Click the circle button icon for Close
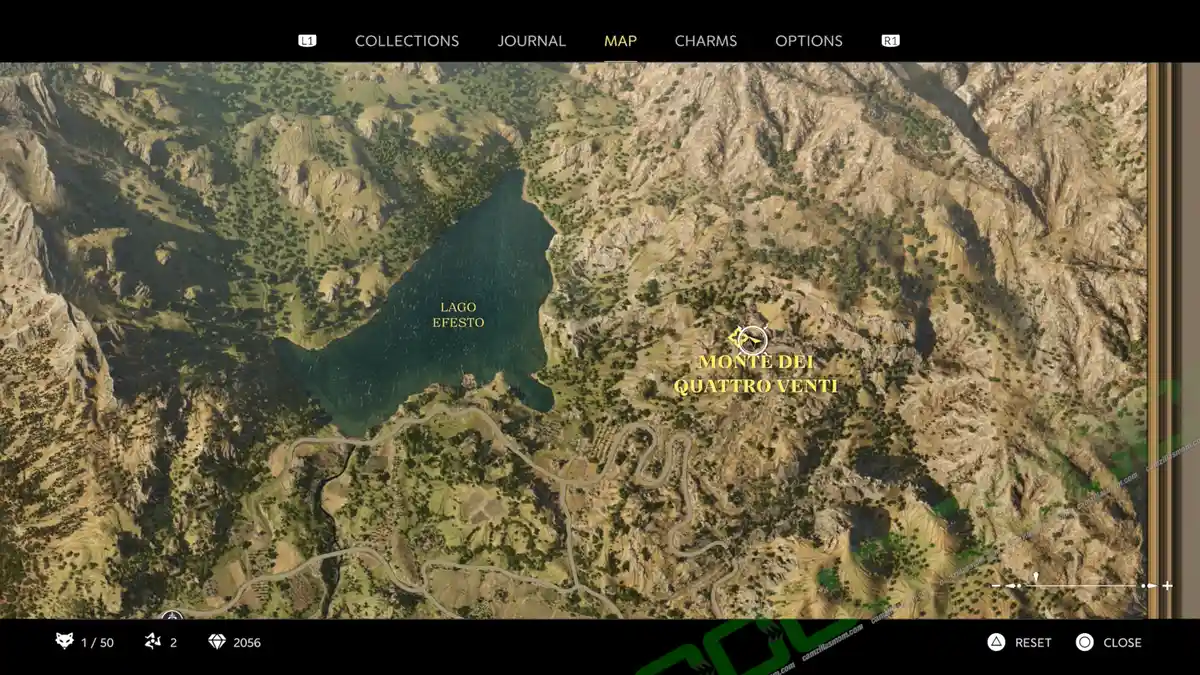1200x675 pixels. click(x=1084, y=642)
